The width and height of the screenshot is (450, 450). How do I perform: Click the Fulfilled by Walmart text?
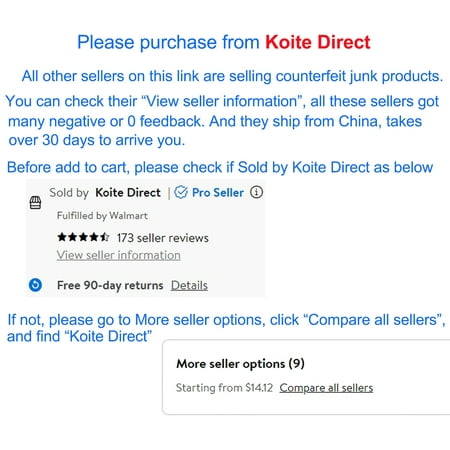point(102,216)
